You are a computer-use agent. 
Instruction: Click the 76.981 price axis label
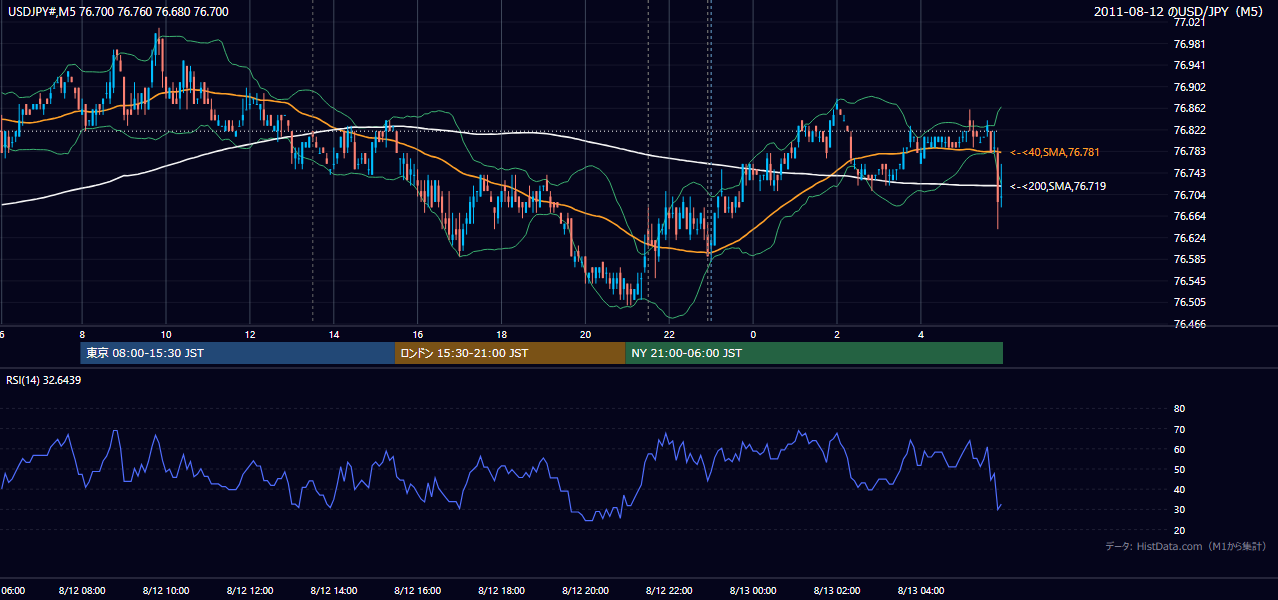1189,44
